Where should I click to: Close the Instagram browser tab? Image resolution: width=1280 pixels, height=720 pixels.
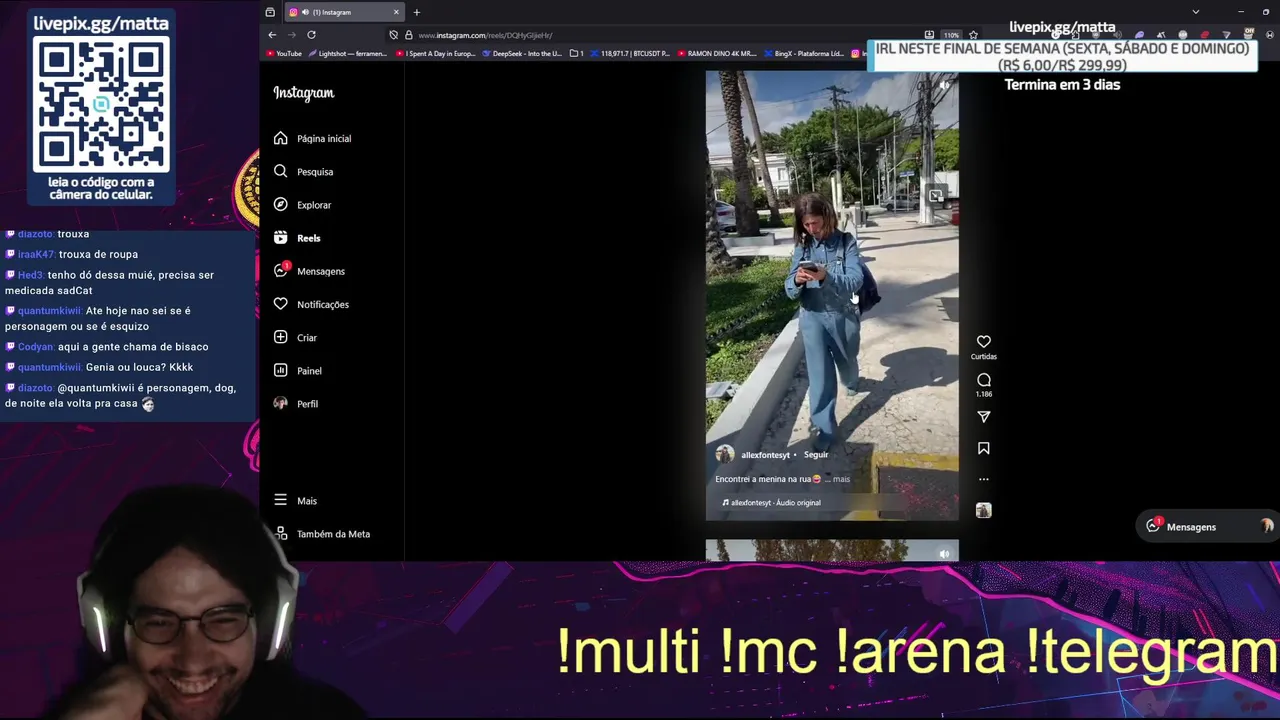pos(396,12)
